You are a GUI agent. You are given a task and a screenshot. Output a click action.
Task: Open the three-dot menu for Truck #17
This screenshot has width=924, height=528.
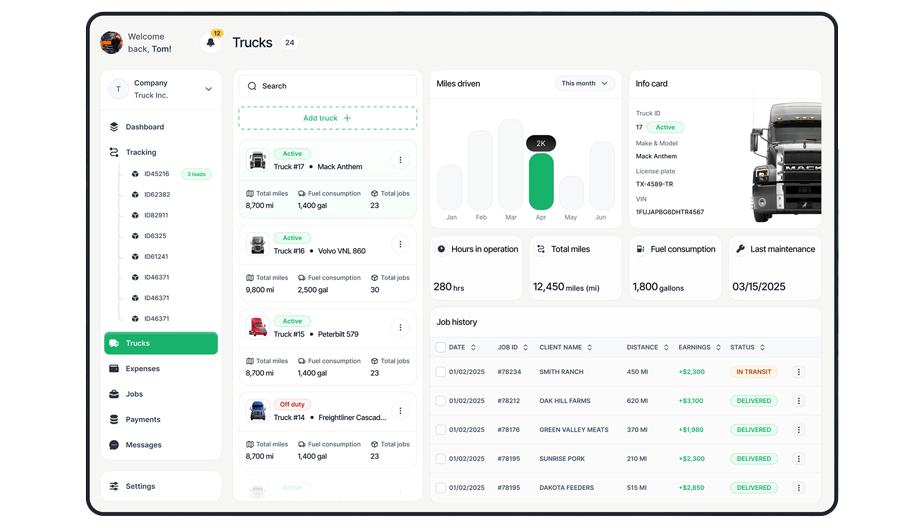pos(400,160)
